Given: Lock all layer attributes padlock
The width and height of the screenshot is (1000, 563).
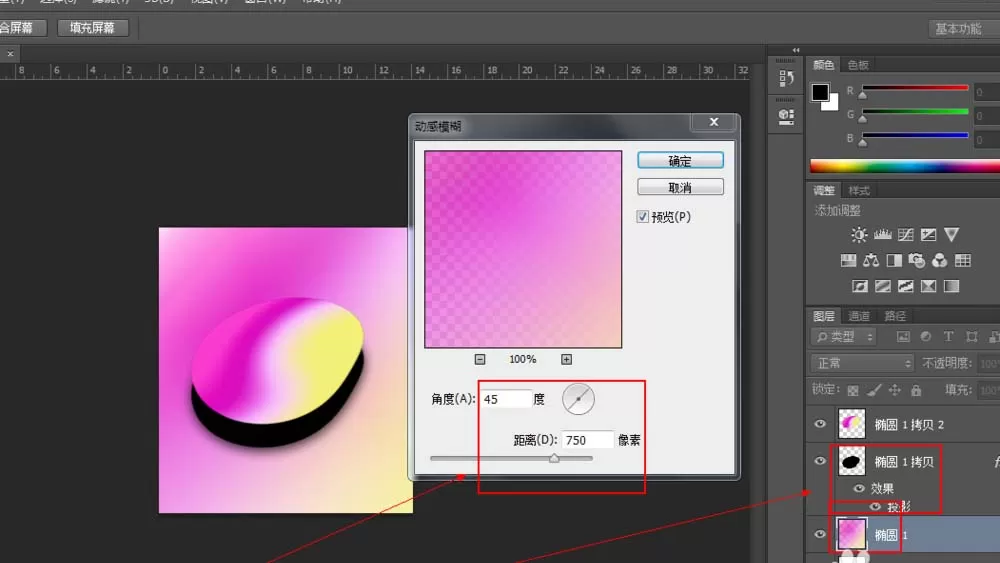Looking at the screenshot, I should click(x=916, y=390).
